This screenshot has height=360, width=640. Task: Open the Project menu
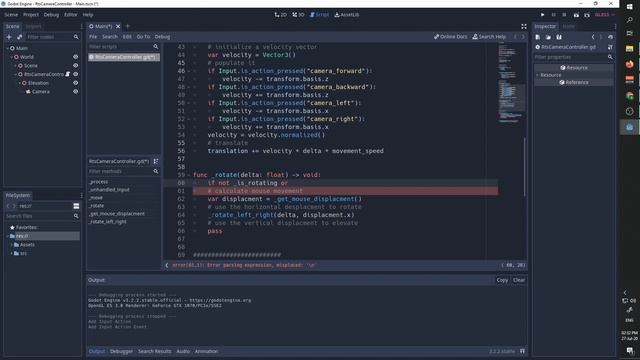click(31, 15)
